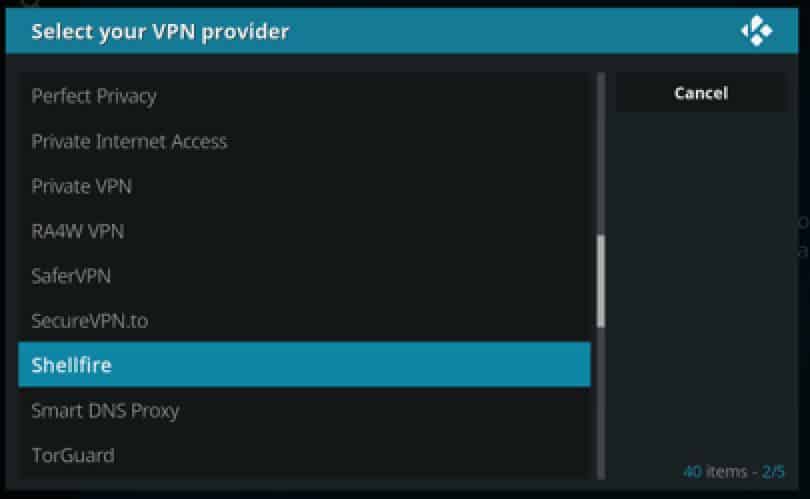Click the scrollbar track above the handle

coord(601,154)
